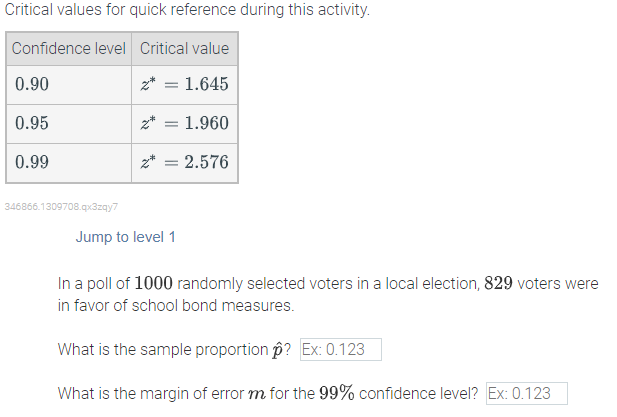617x417 pixels.
Task: Click the 99% text in the second question
Action: pos(336,393)
